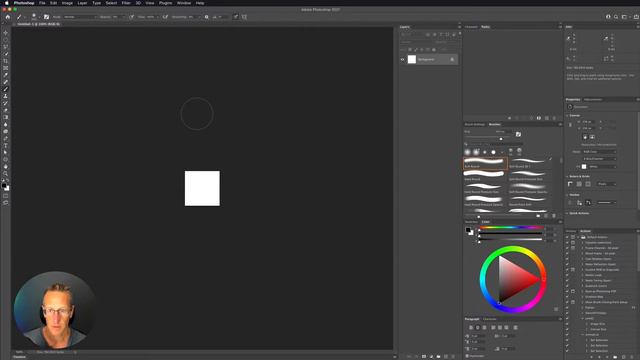The image size is (640, 360).
Task: Collapse the Canvas section in Properties
Action: [567, 116]
